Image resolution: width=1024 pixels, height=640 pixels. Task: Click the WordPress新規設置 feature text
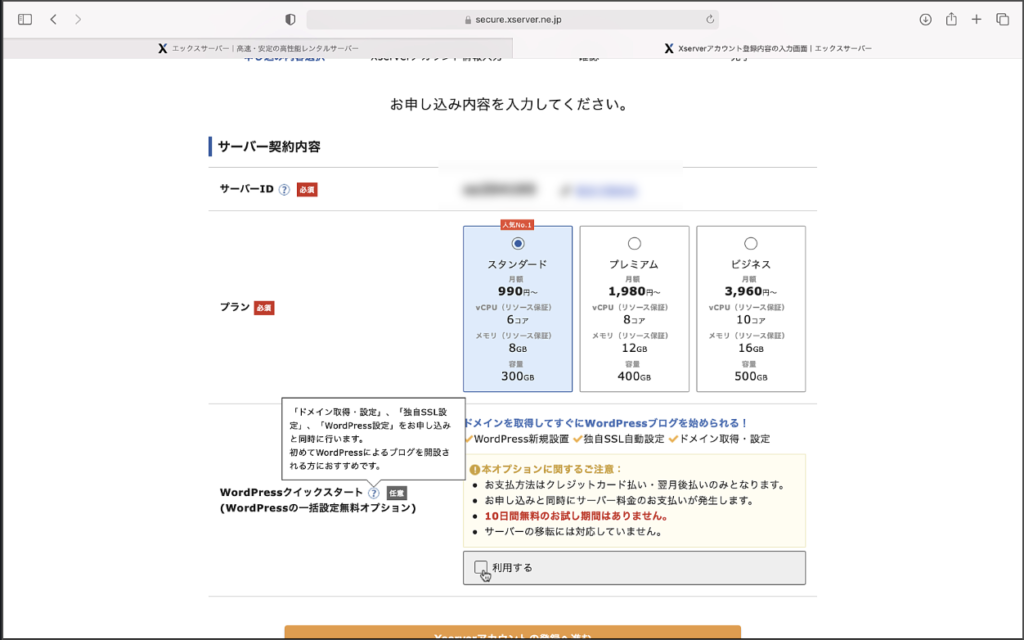(x=521, y=440)
